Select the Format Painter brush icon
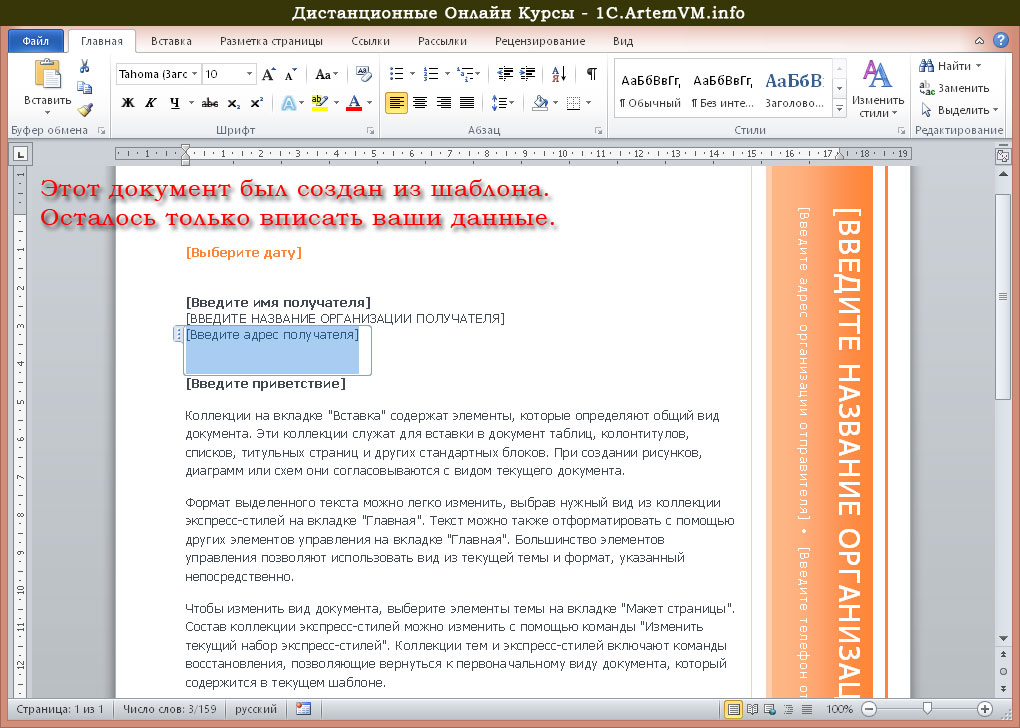Screen dimensions: 1020x728 pyautogui.click(x=85, y=110)
